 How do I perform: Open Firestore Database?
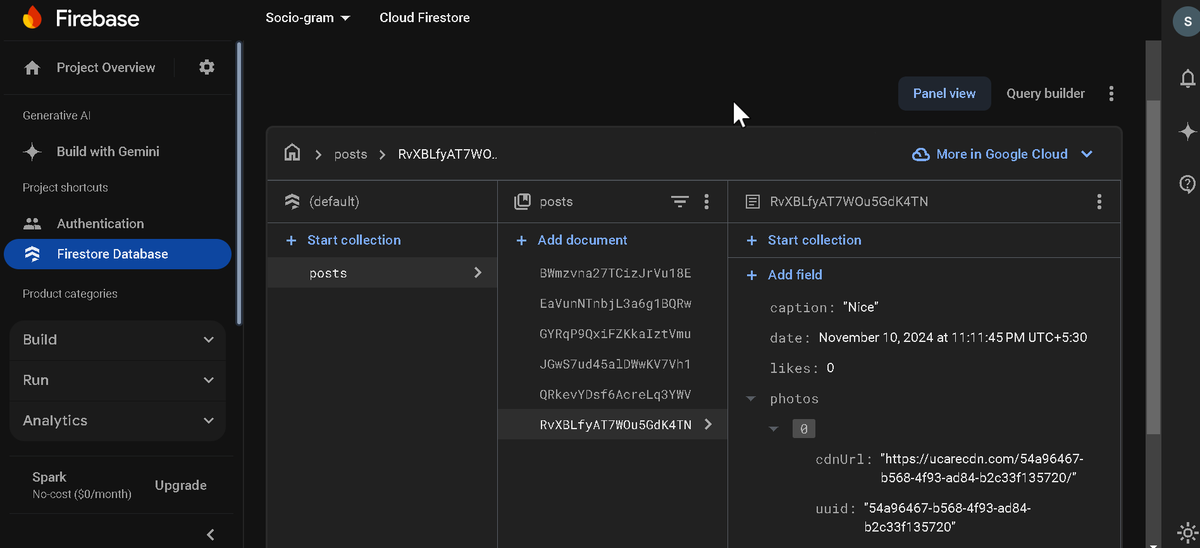click(x=118, y=254)
